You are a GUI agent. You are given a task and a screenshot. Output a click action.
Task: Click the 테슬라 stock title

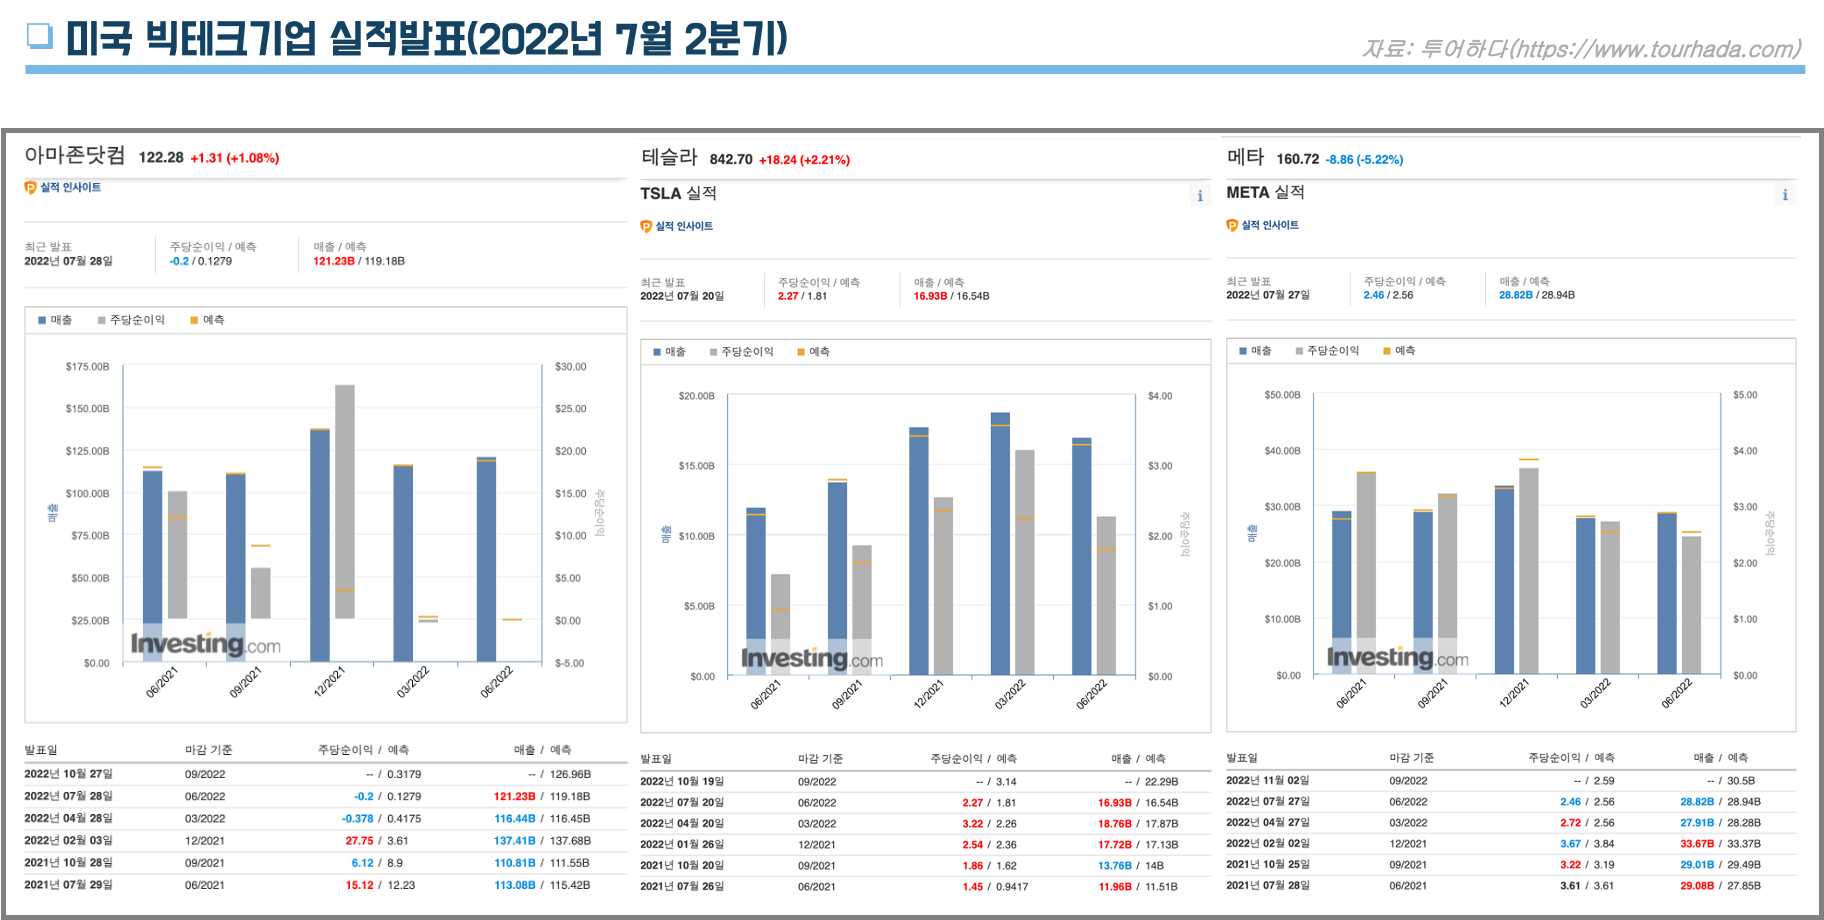669,157
